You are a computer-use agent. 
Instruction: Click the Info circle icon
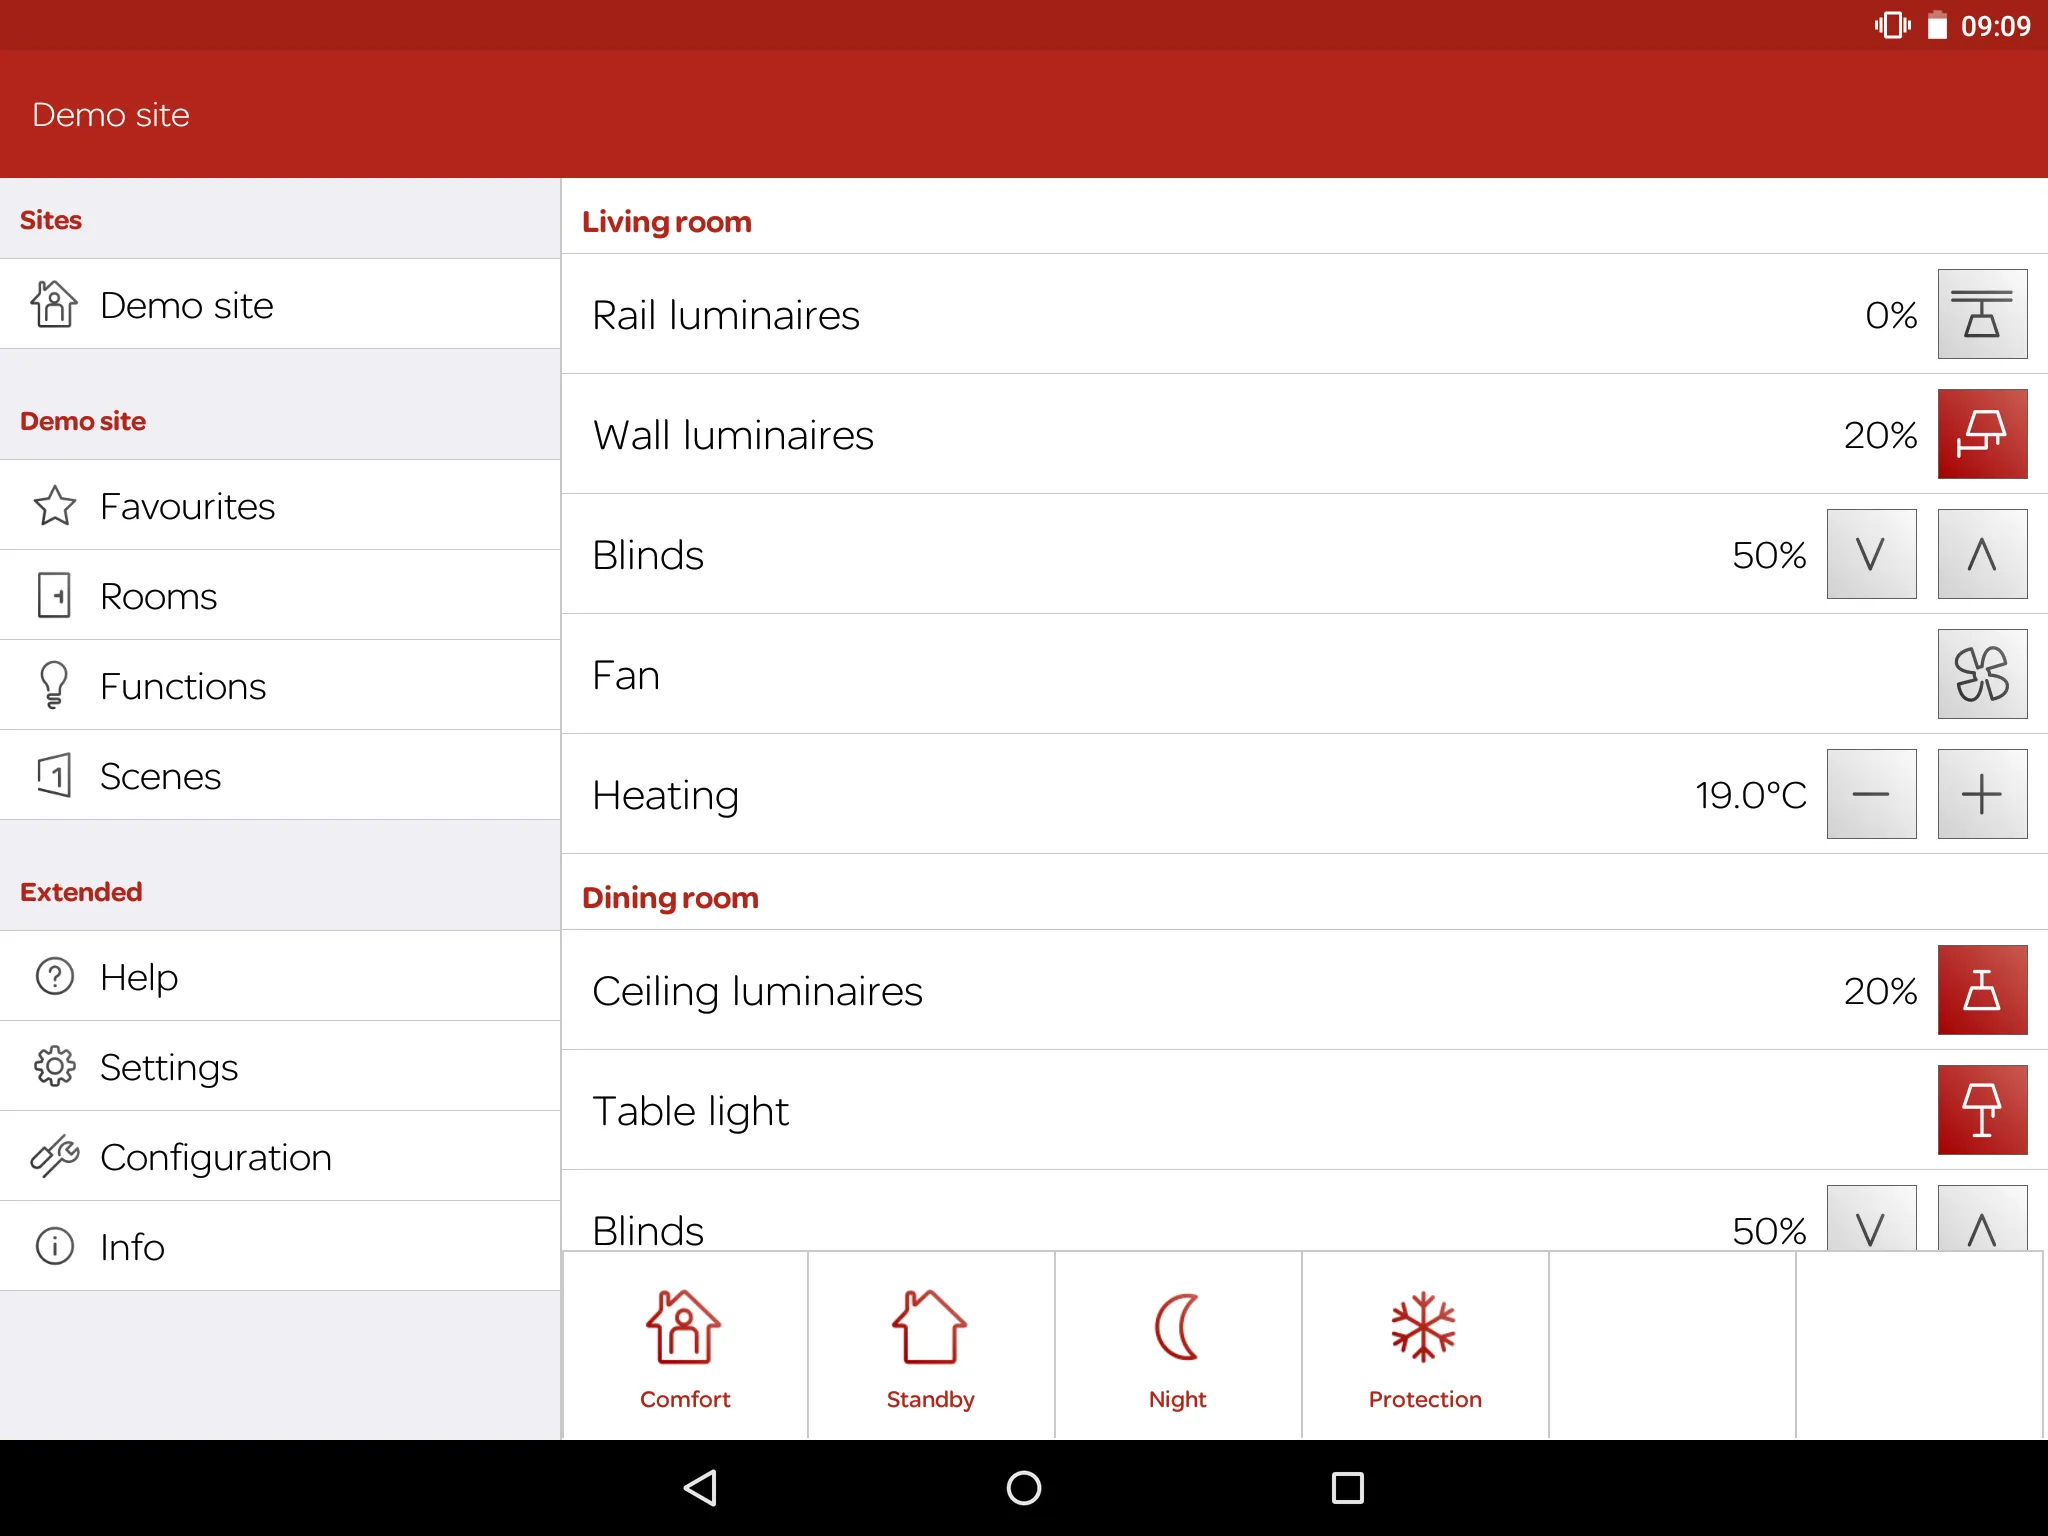[x=54, y=1246]
